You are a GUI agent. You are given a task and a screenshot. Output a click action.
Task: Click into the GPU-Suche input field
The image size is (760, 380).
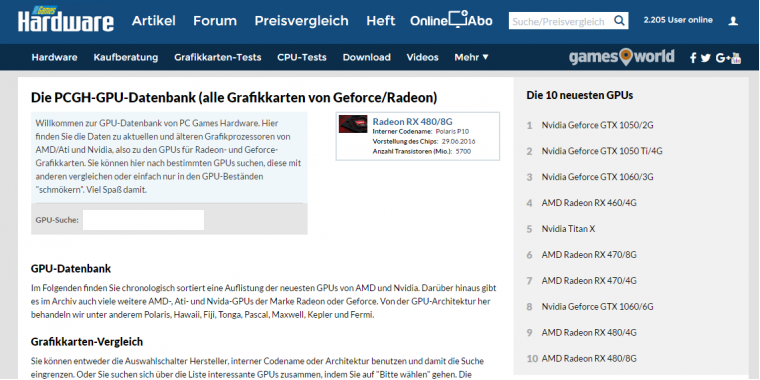pyautogui.click(x=143, y=220)
